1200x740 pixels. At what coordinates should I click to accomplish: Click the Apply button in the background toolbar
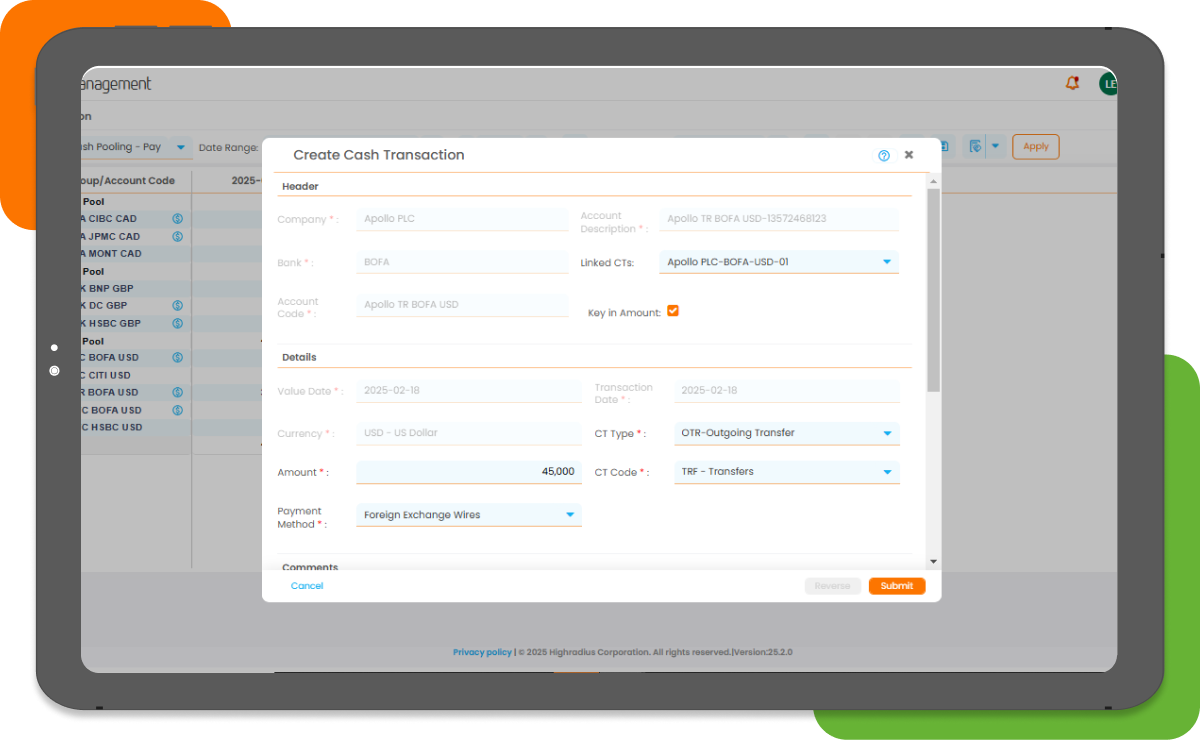point(1036,147)
